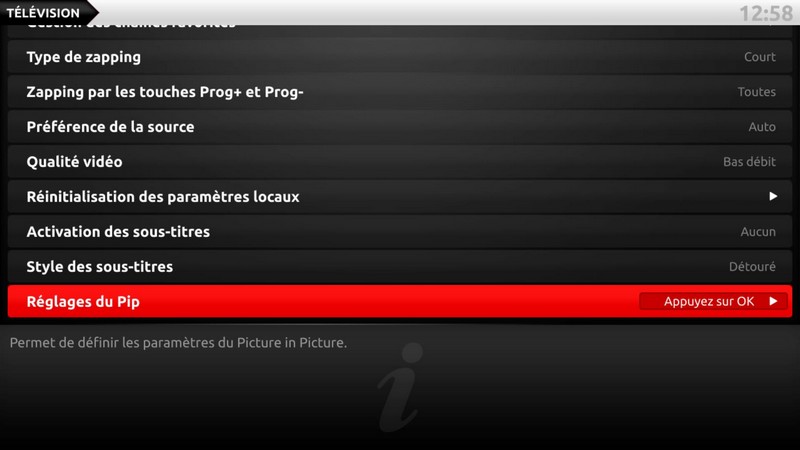Screen dimensions: 800x450
Task: Change the Court zapping value
Action: (x=759, y=57)
